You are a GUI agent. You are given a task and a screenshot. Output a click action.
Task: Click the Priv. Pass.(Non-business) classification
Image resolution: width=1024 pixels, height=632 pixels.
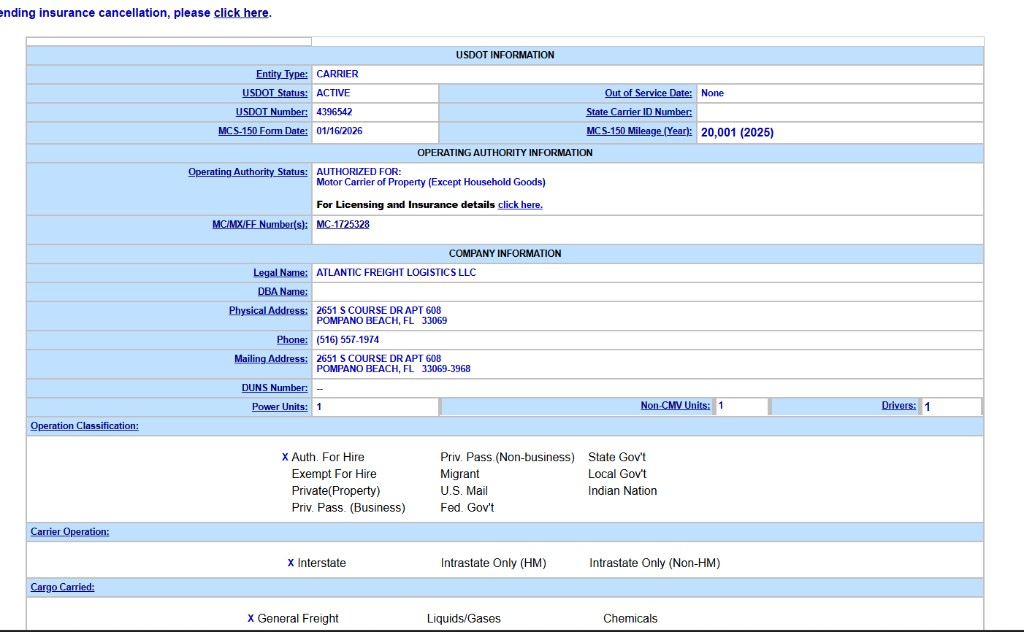point(507,457)
